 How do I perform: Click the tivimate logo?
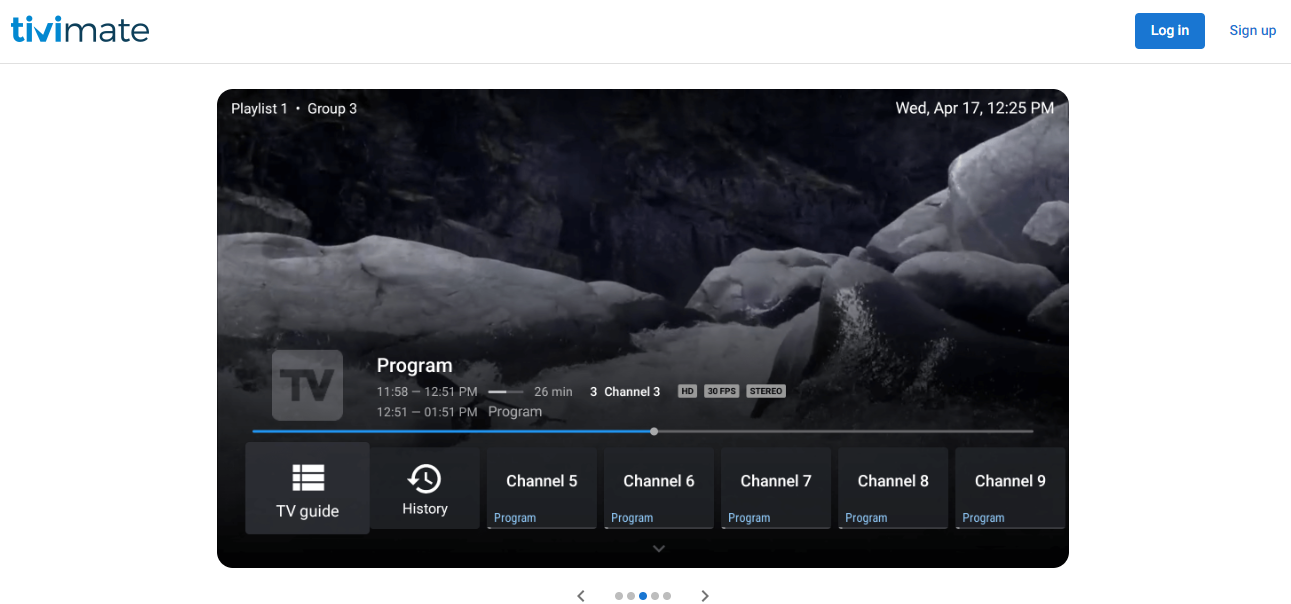(x=80, y=30)
